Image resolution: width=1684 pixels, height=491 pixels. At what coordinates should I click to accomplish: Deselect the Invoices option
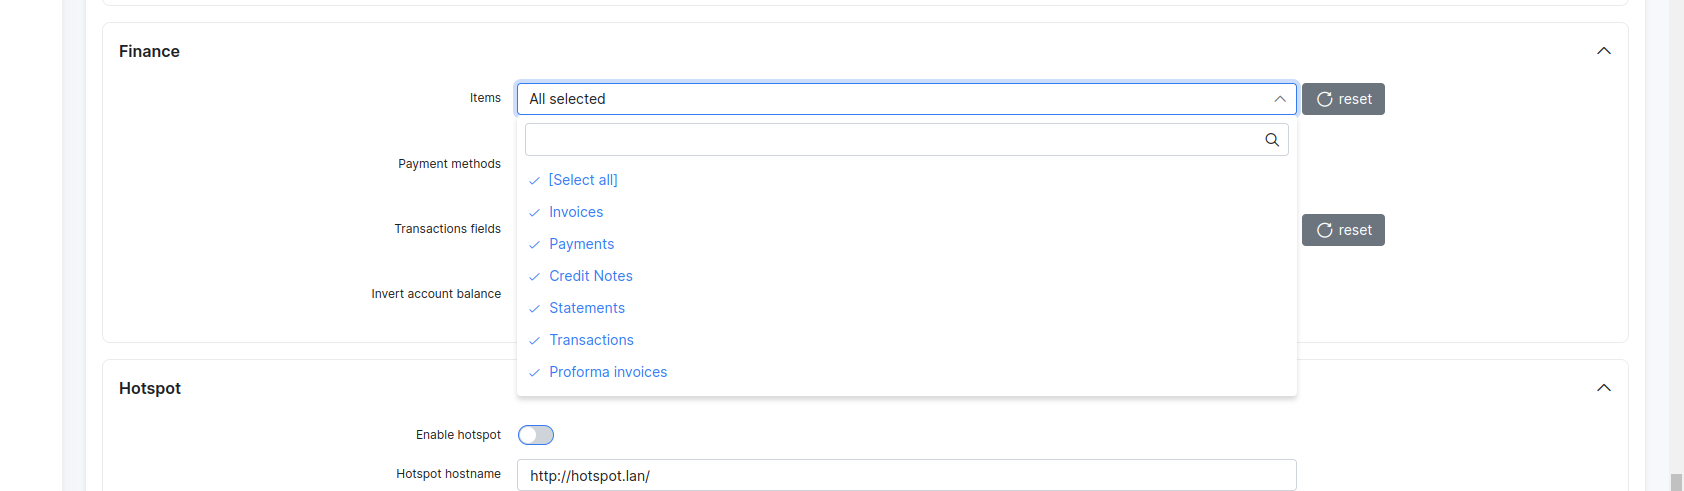click(x=576, y=212)
